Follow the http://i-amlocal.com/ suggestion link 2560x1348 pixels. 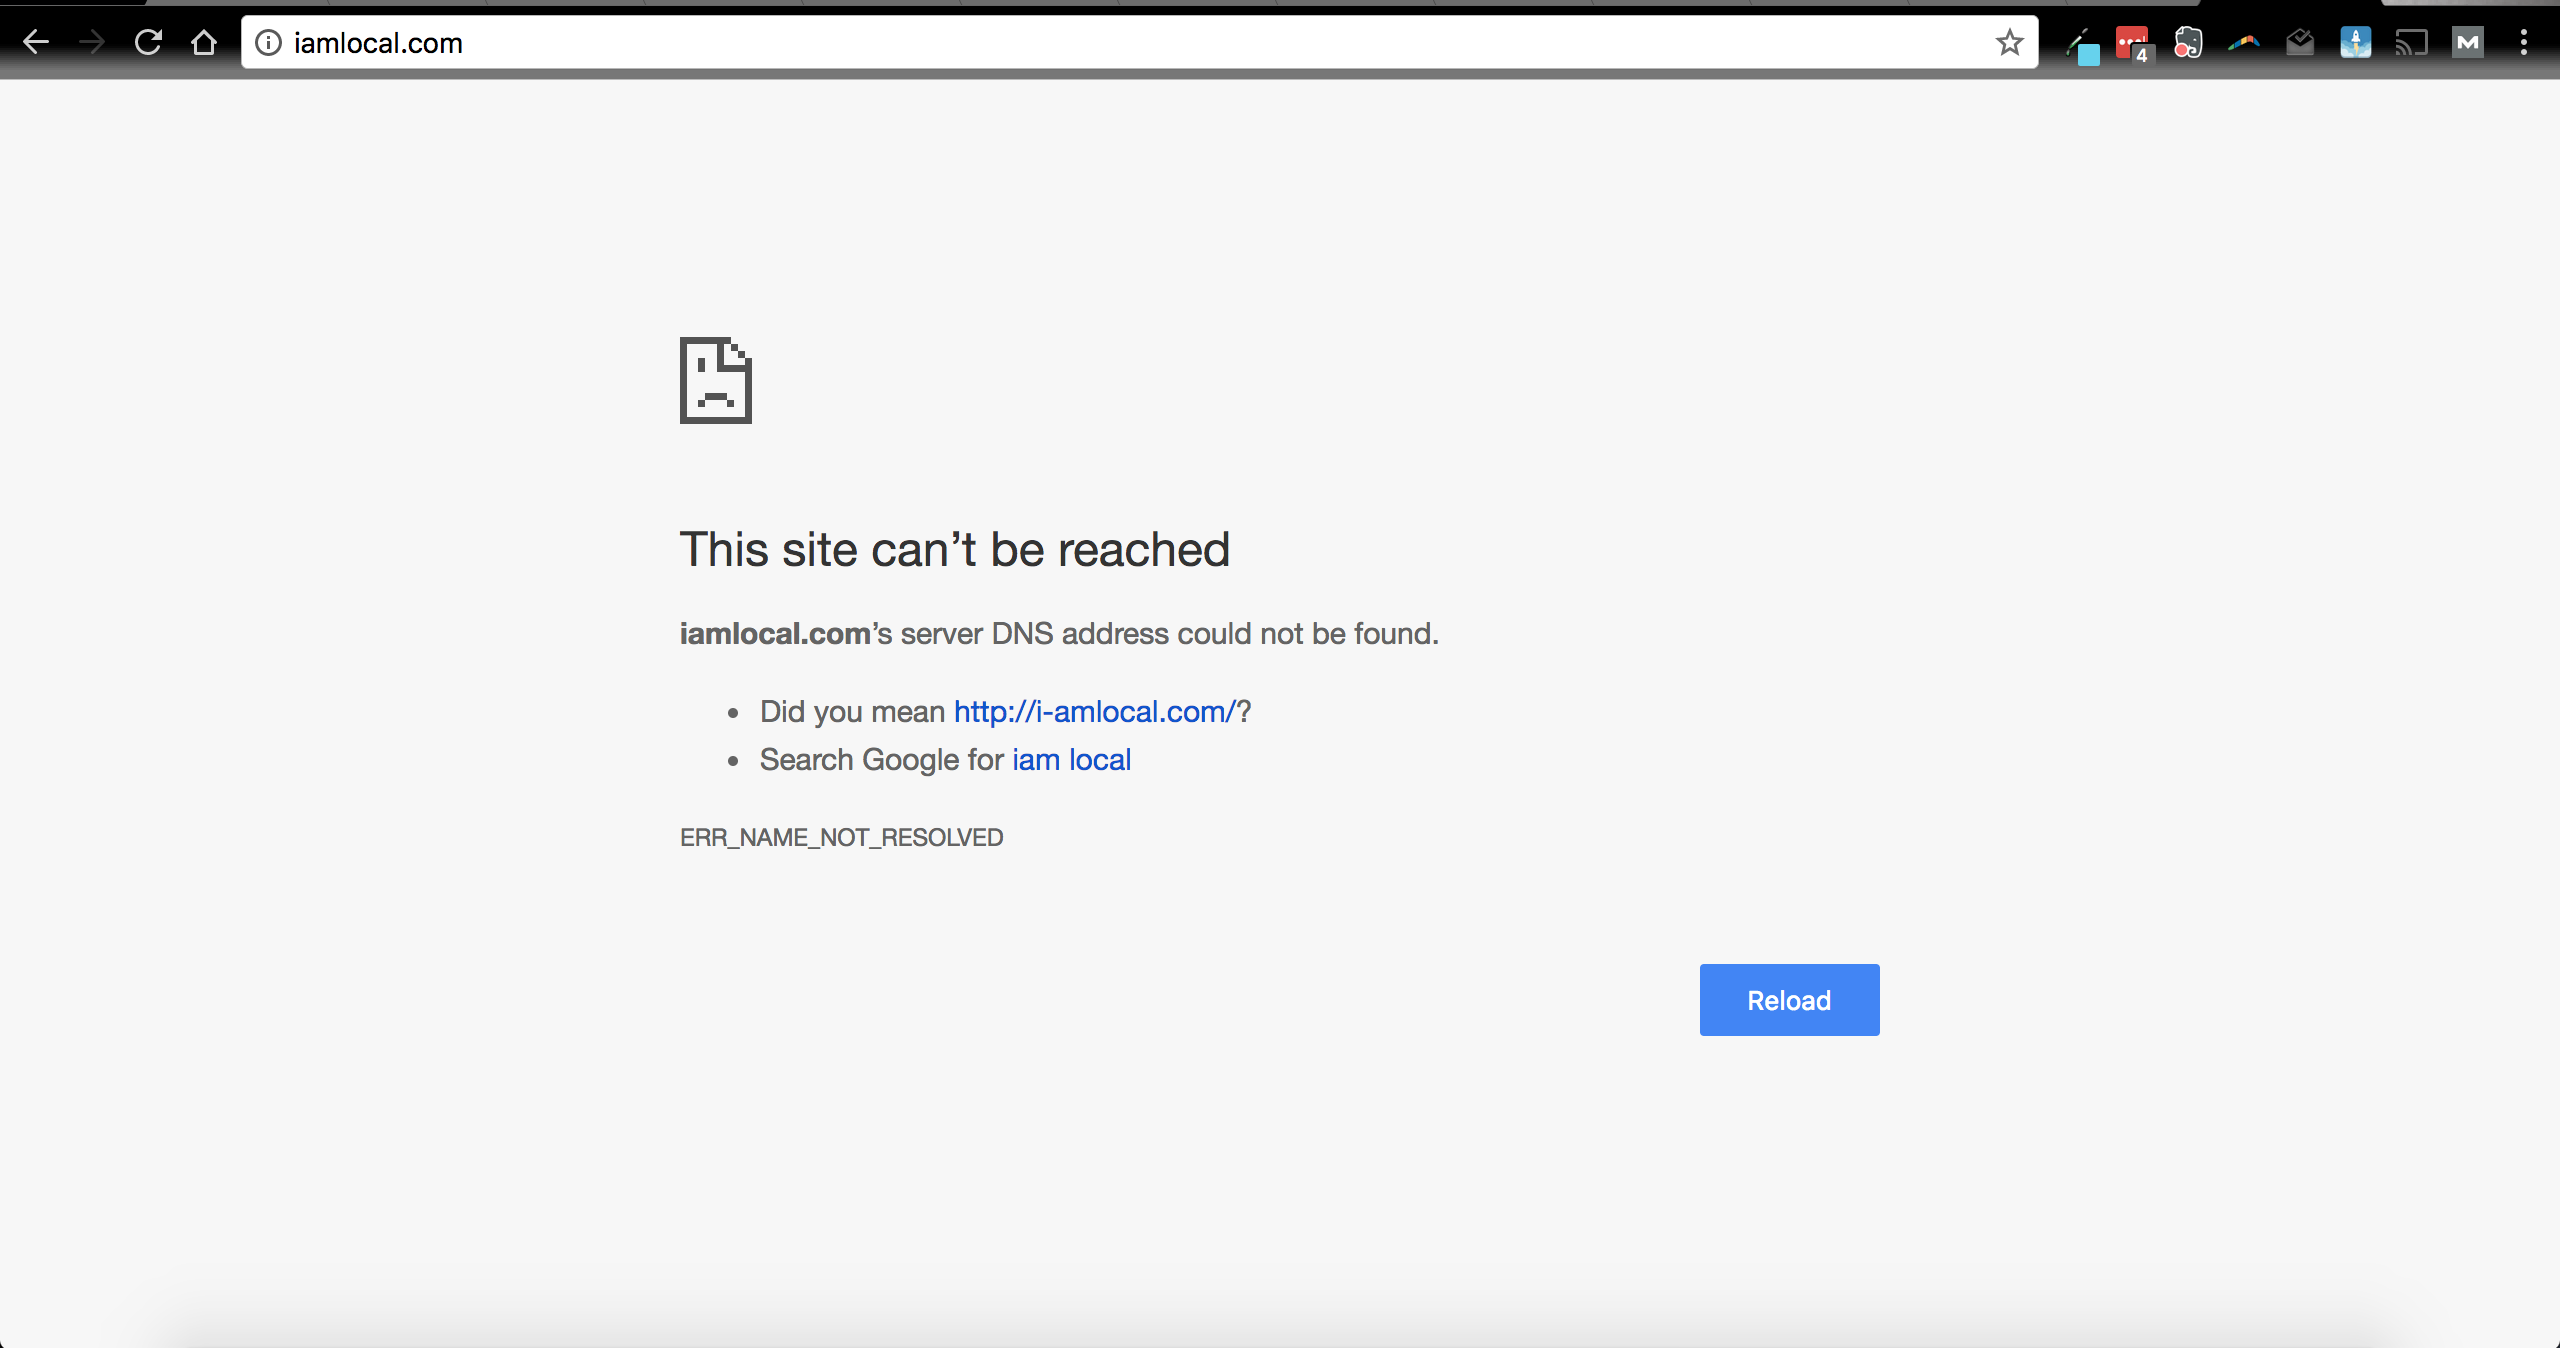click(x=1095, y=711)
